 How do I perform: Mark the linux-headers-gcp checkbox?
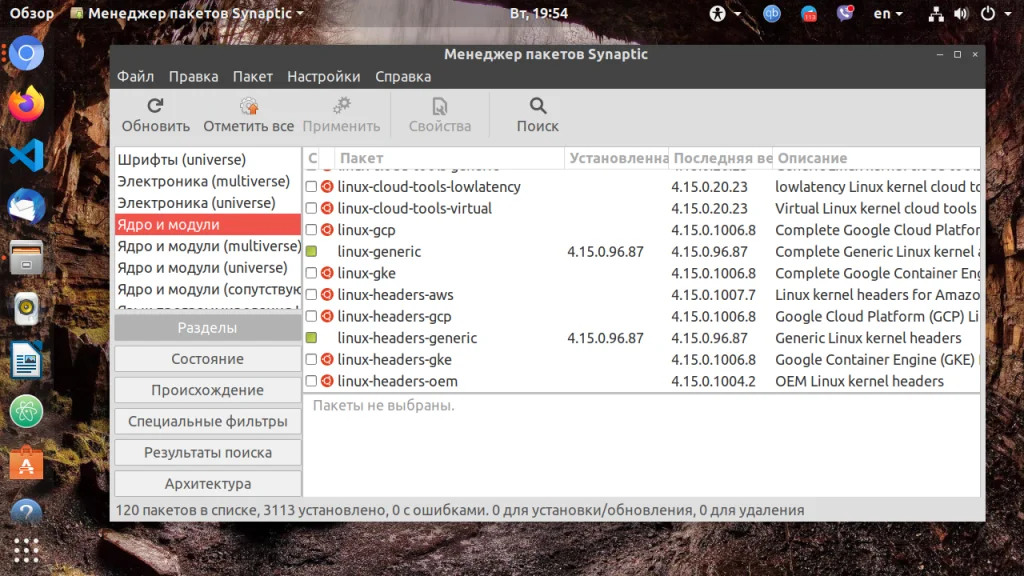click(x=312, y=316)
